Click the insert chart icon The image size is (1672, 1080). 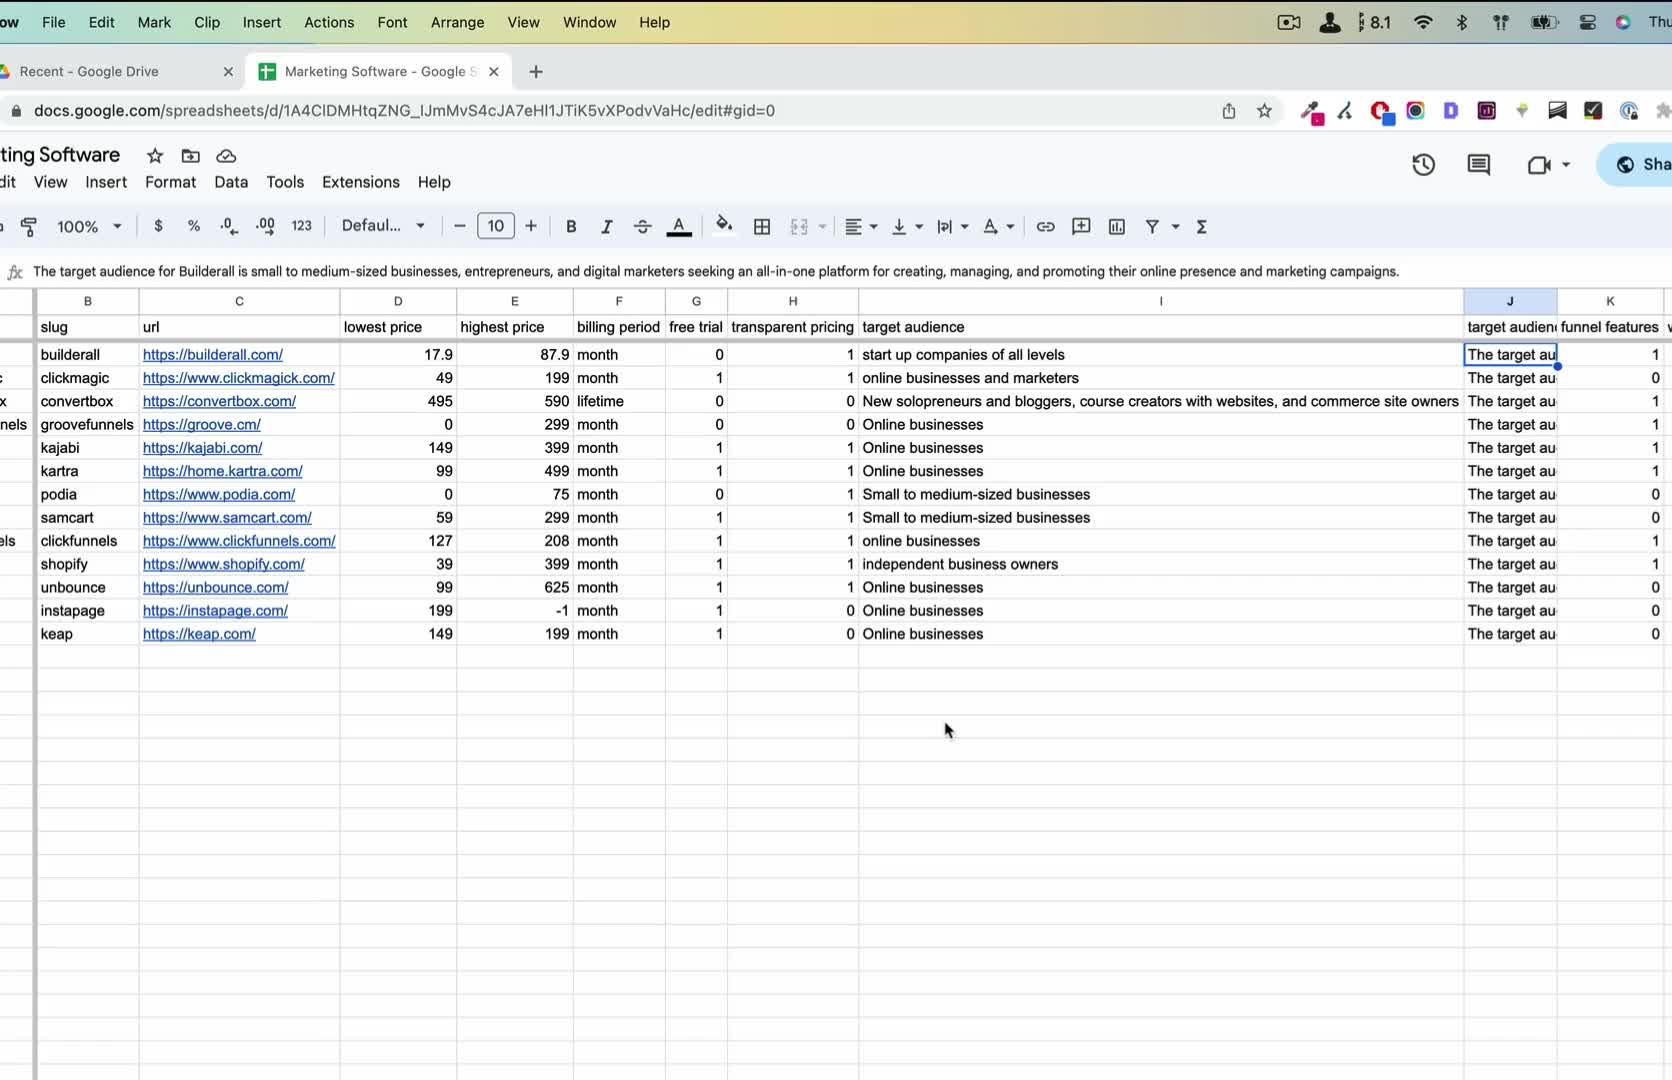(1117, 226)
